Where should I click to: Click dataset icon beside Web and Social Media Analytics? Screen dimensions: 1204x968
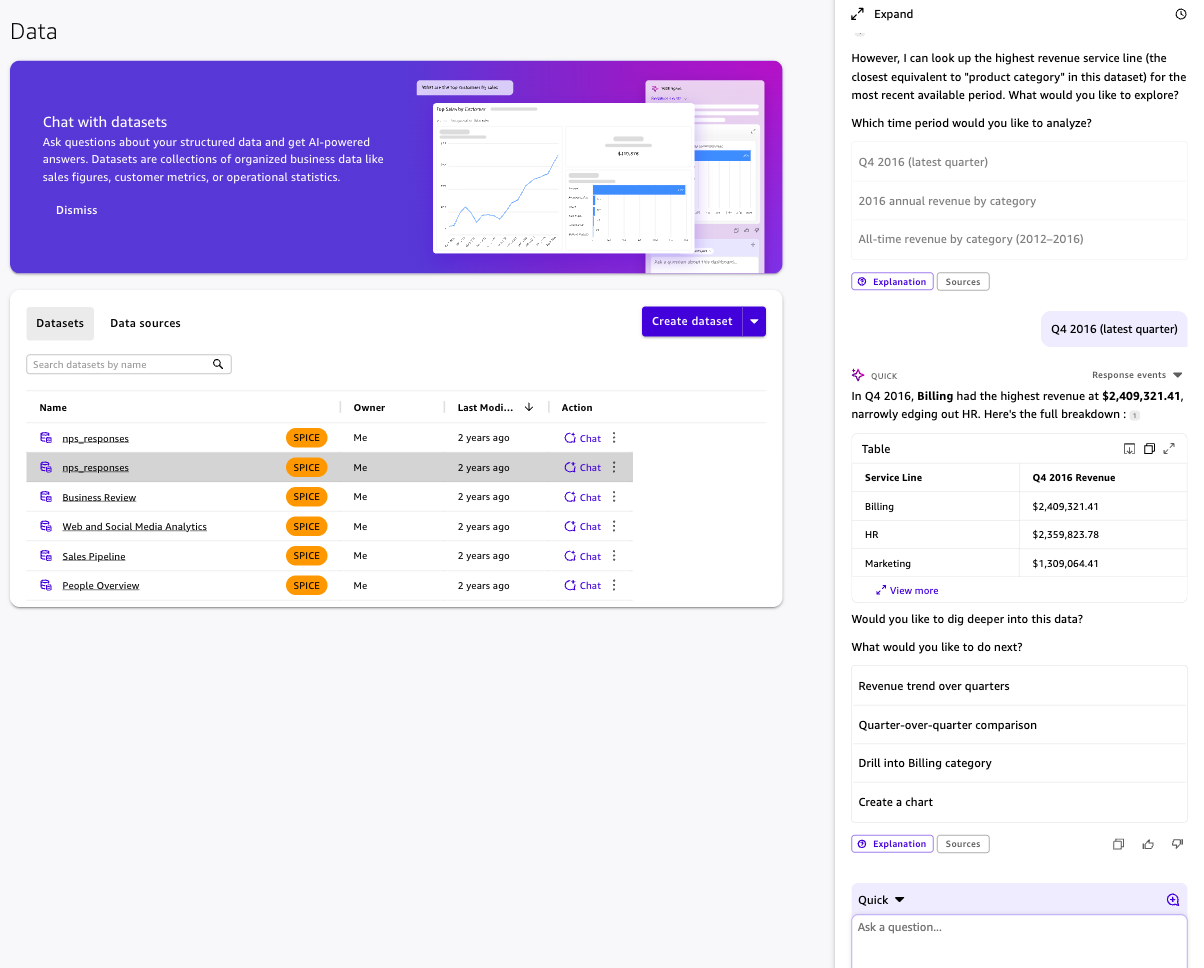point(45,526)
